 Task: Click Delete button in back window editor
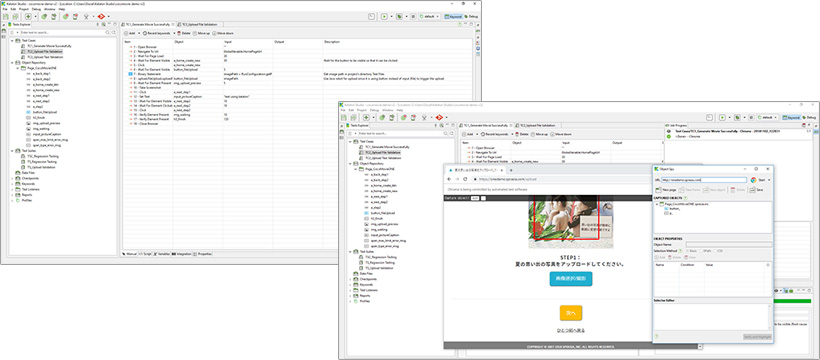184,33
